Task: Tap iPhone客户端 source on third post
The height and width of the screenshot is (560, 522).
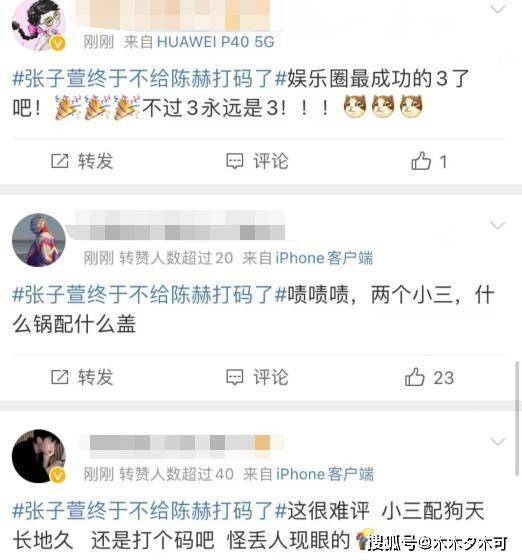Action: click(x=325, y=474)
